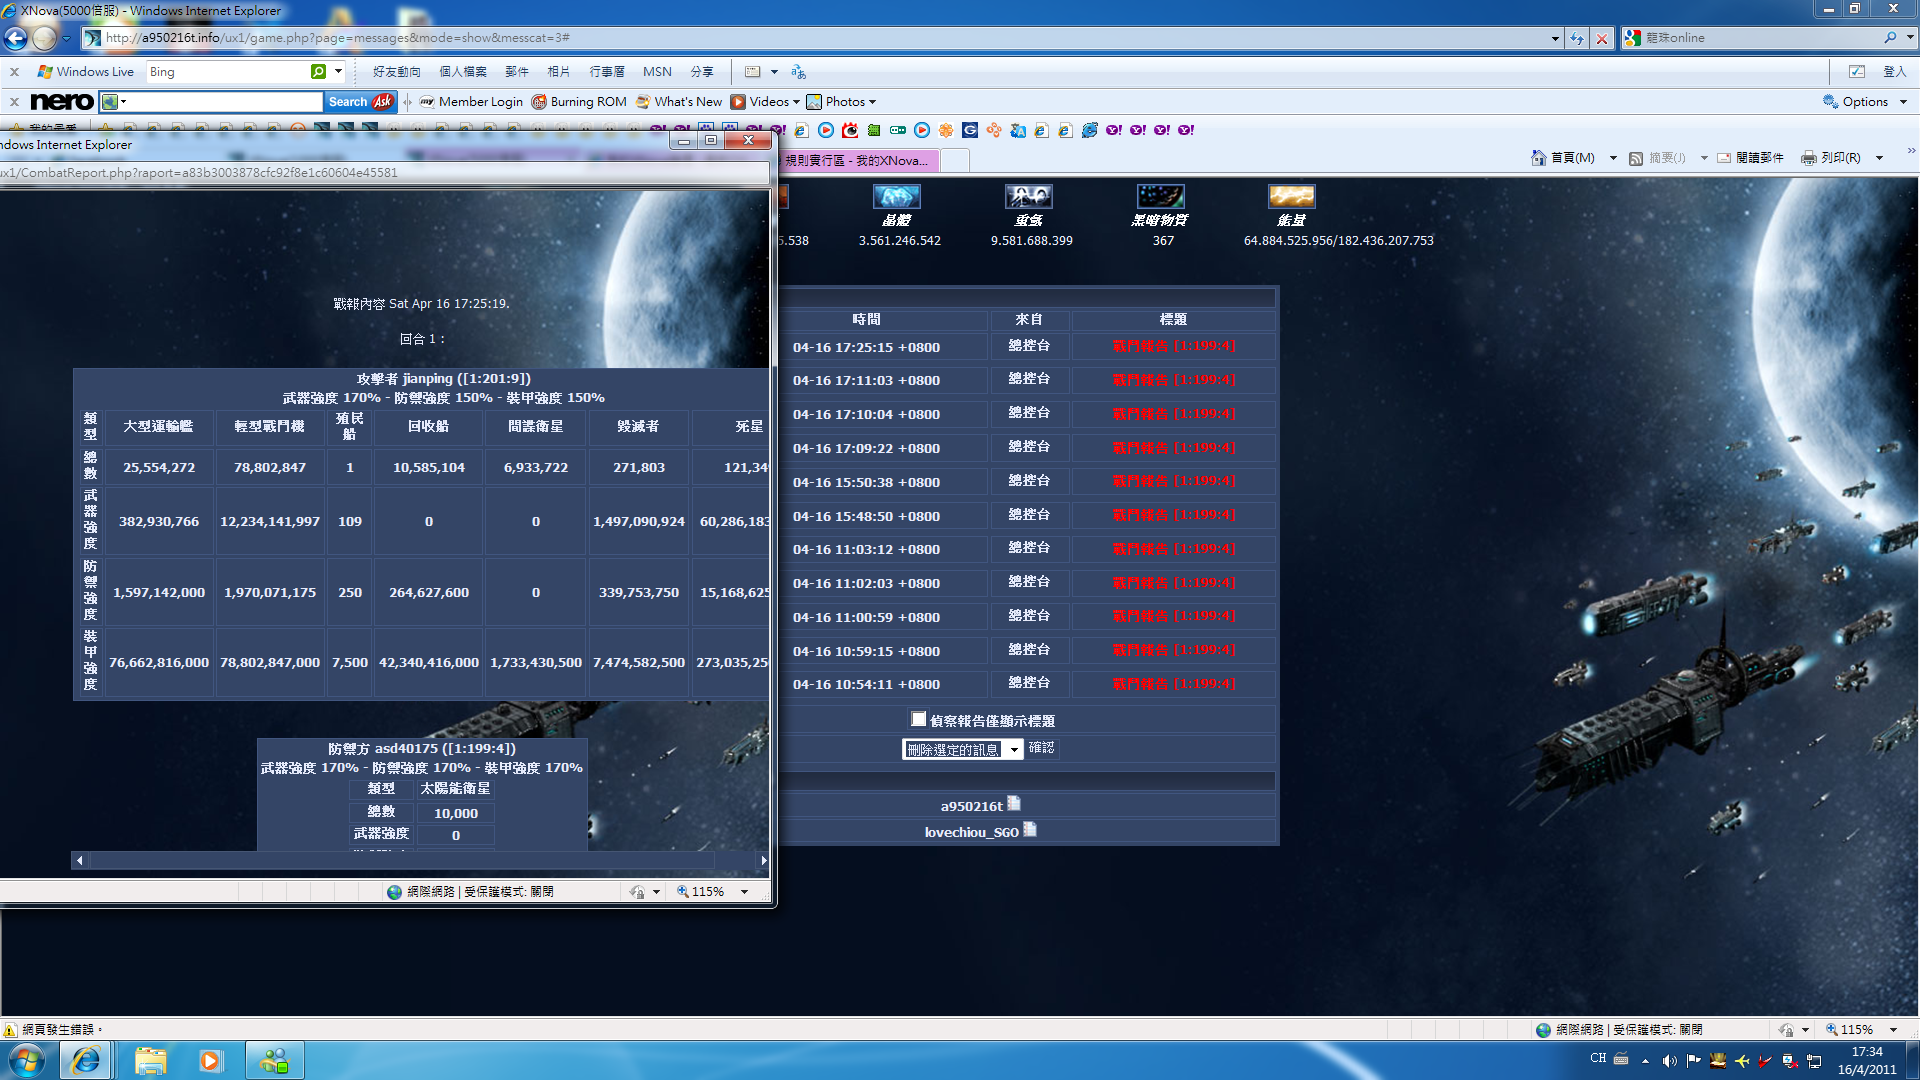Image resolution: width=1920 pixels, height=1080 pixels.
Task: Click the popup's horizontal scrollbar right arrow
Action: [x=763, y=860]
